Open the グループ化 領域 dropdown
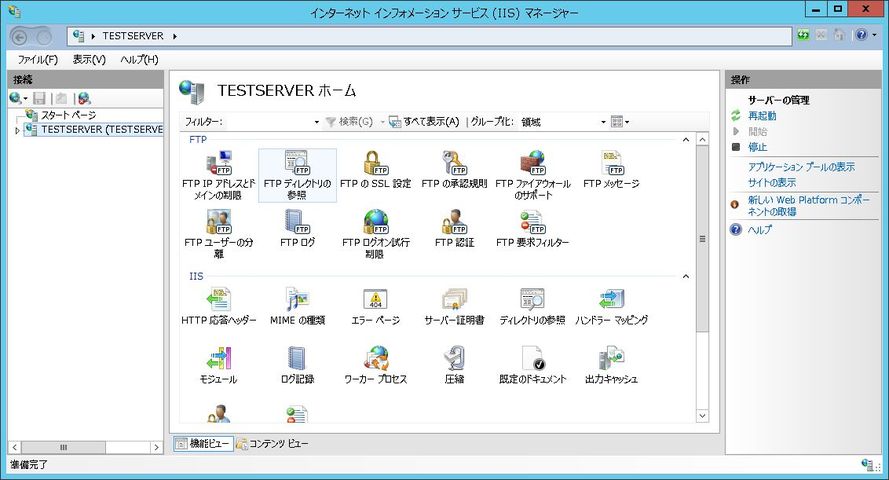Screen dimensions: 889x480 pos(603,122)
